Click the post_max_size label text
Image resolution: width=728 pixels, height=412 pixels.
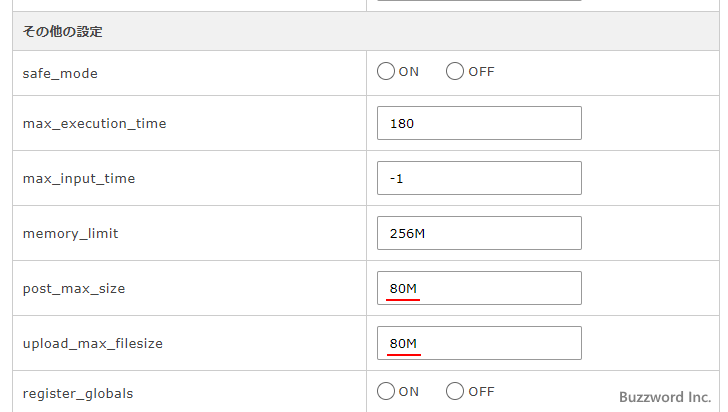click(74, 289)
